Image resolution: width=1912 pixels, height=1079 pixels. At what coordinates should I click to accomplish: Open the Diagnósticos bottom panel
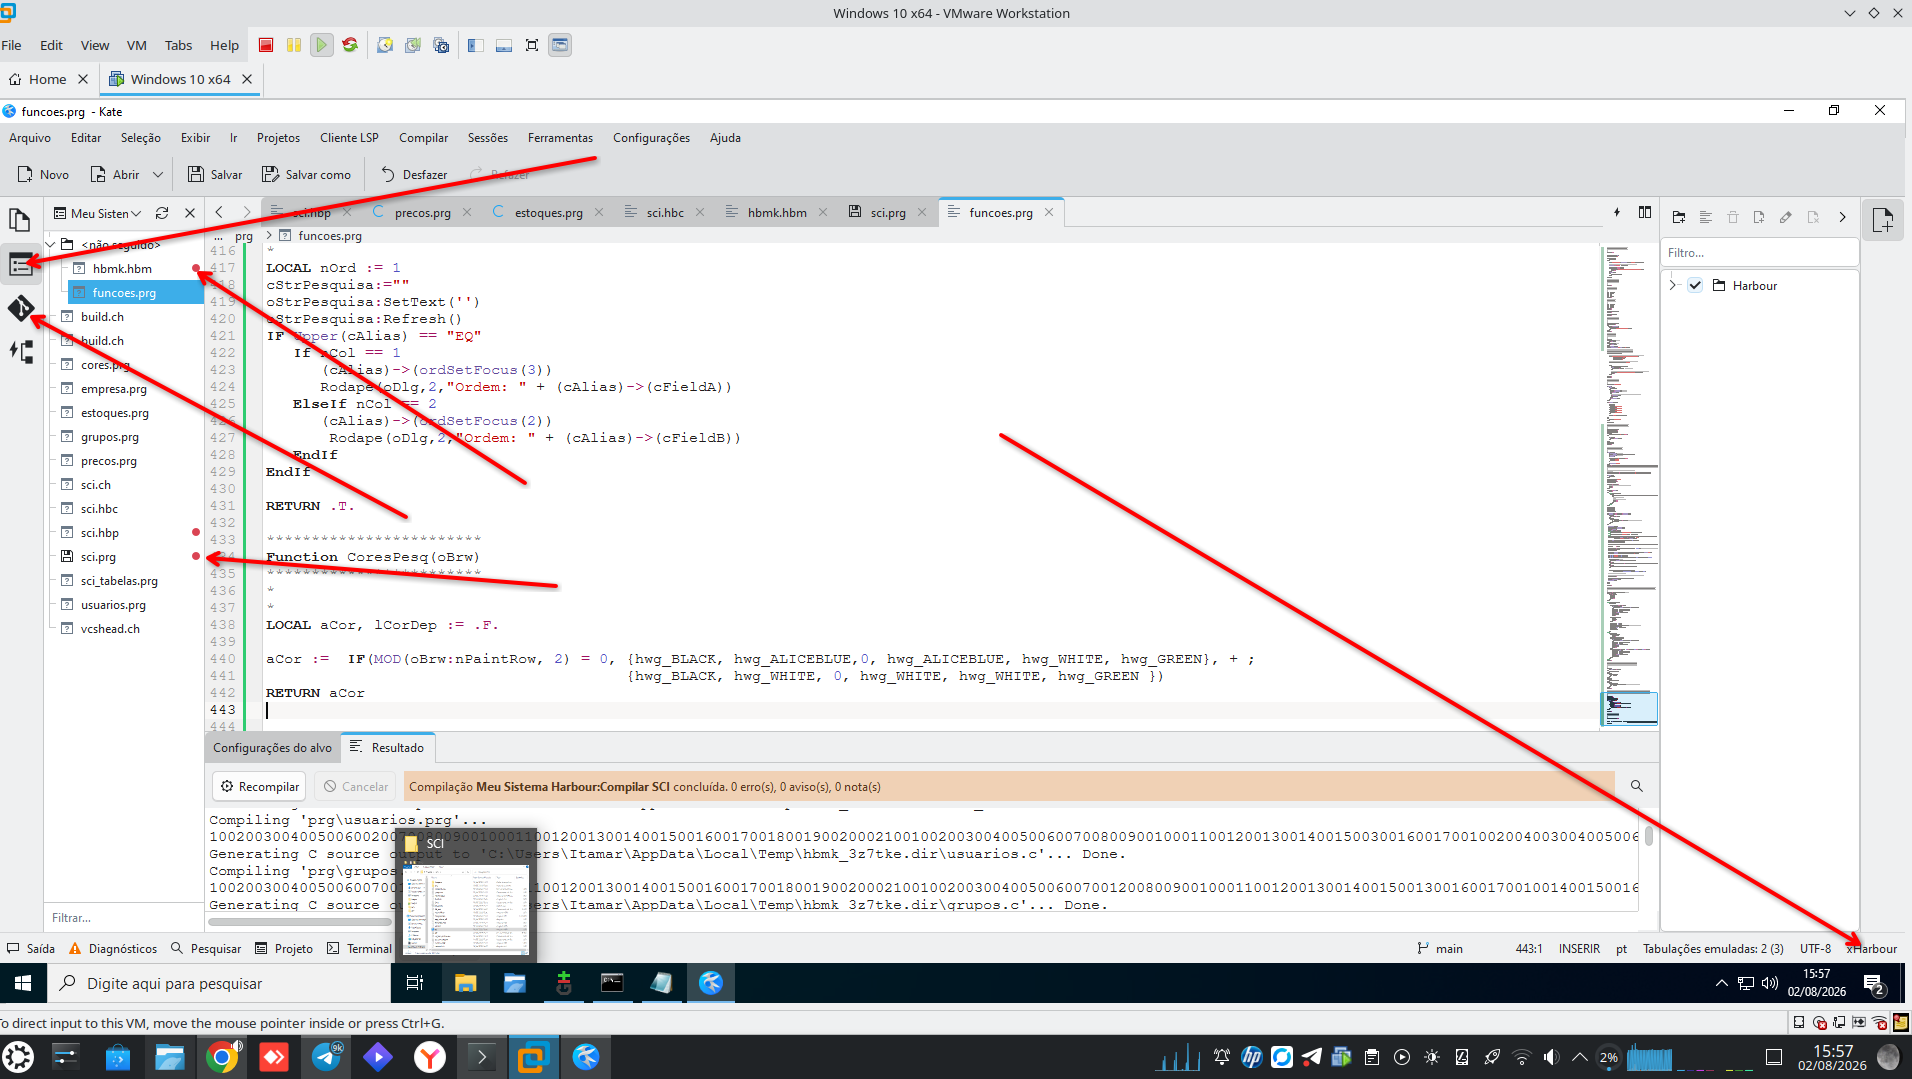pos(112,948)
